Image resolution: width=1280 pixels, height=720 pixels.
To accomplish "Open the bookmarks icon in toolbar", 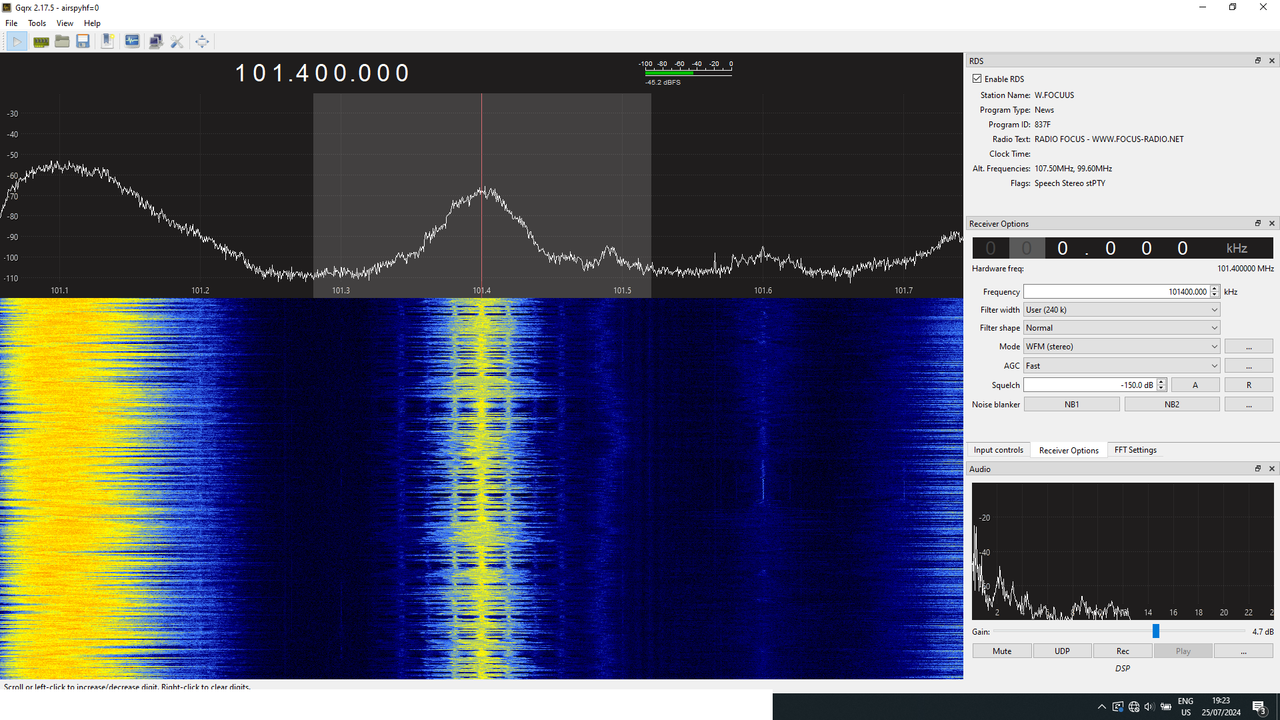I will pos(107,41).
